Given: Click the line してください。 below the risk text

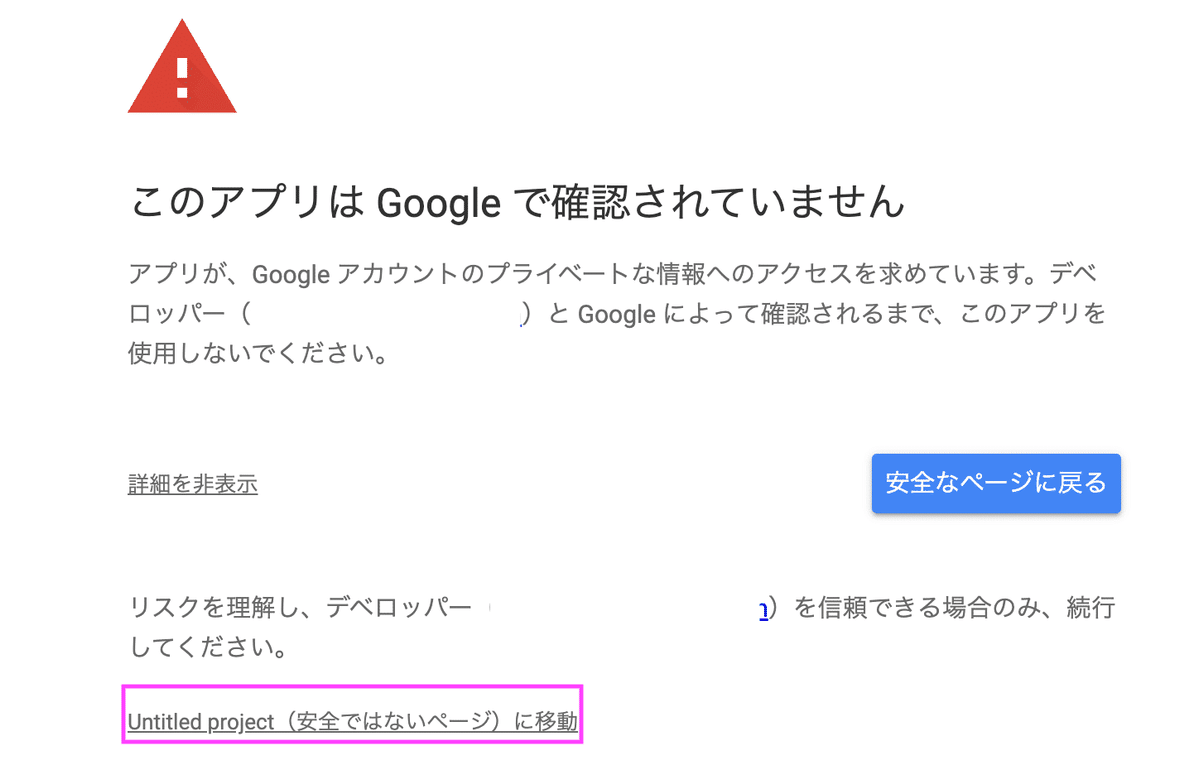Looking at the screenshot, I should click(x=210, y=648).
